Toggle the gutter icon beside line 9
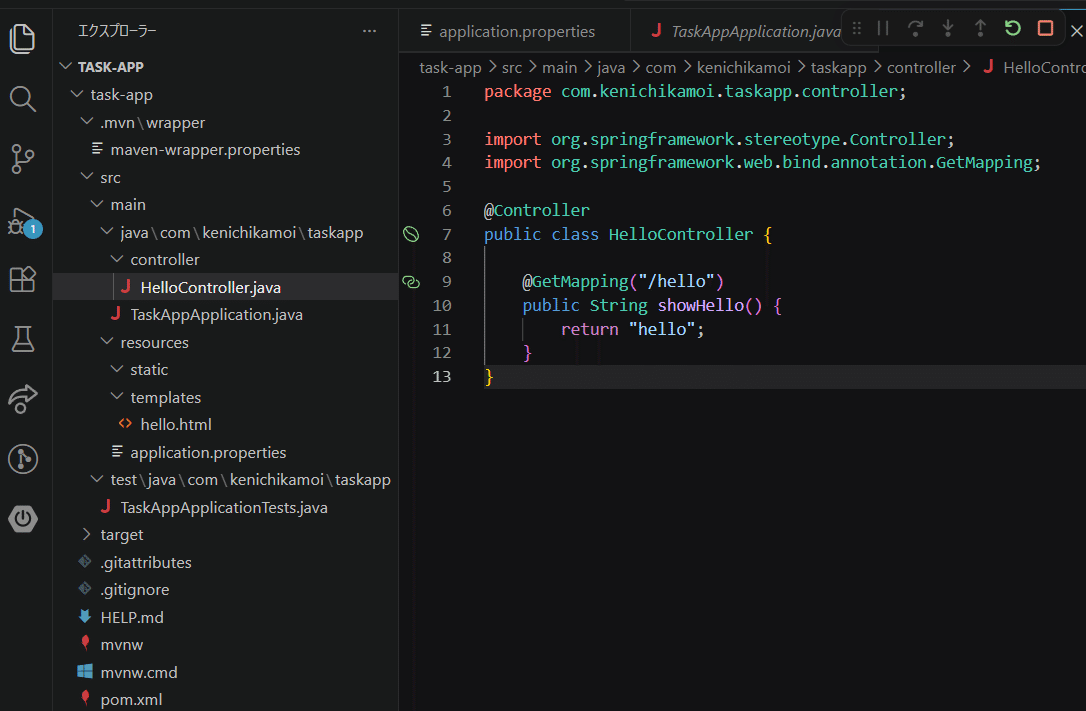Viewport: 1086px width, 711px height. (x=410, y=282)
